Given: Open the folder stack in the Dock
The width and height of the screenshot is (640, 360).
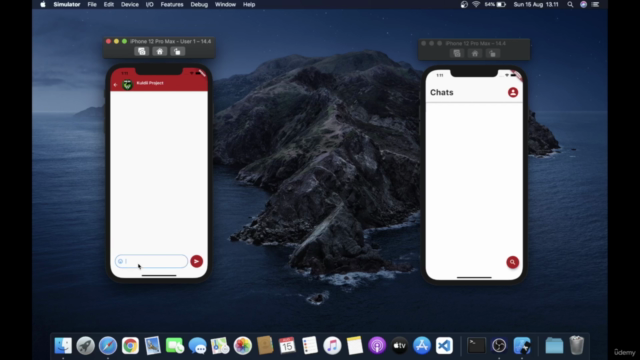Looking at the screenshot, I should (x=554, y=346).
